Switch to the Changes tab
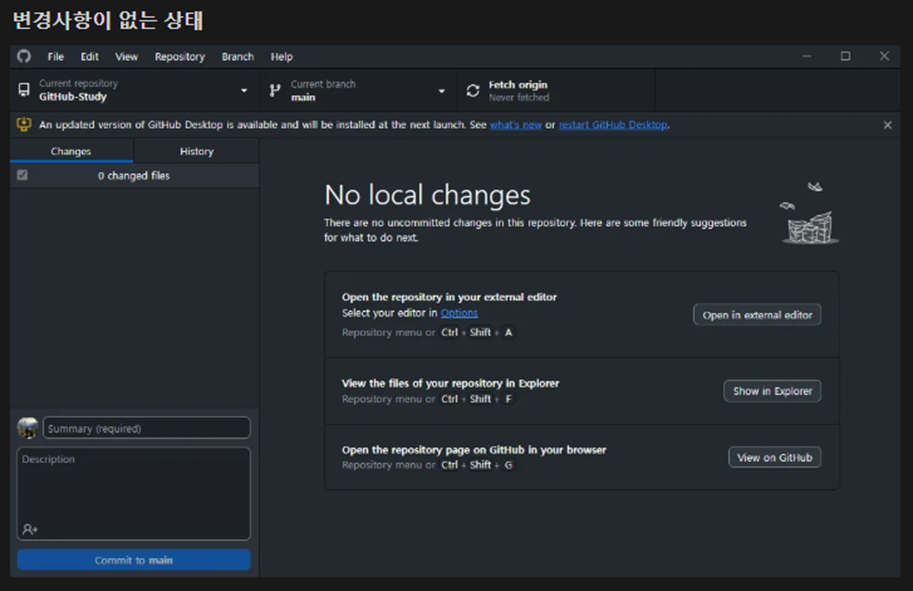The width and height of the screenshot is (913, 591). tap(71, 151)
